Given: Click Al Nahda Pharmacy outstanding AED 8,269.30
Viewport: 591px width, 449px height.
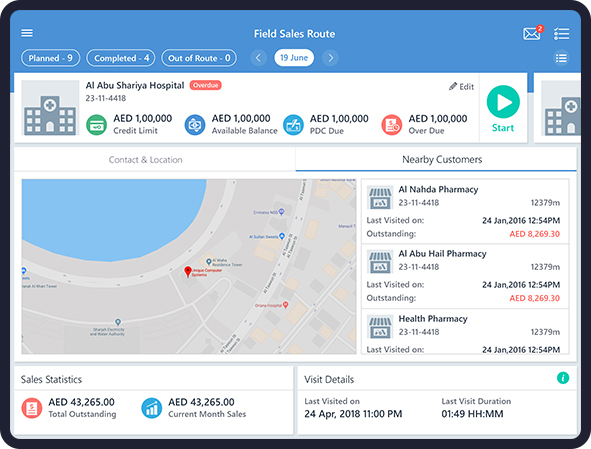Looking at the screenshot, I should point(534,234).
